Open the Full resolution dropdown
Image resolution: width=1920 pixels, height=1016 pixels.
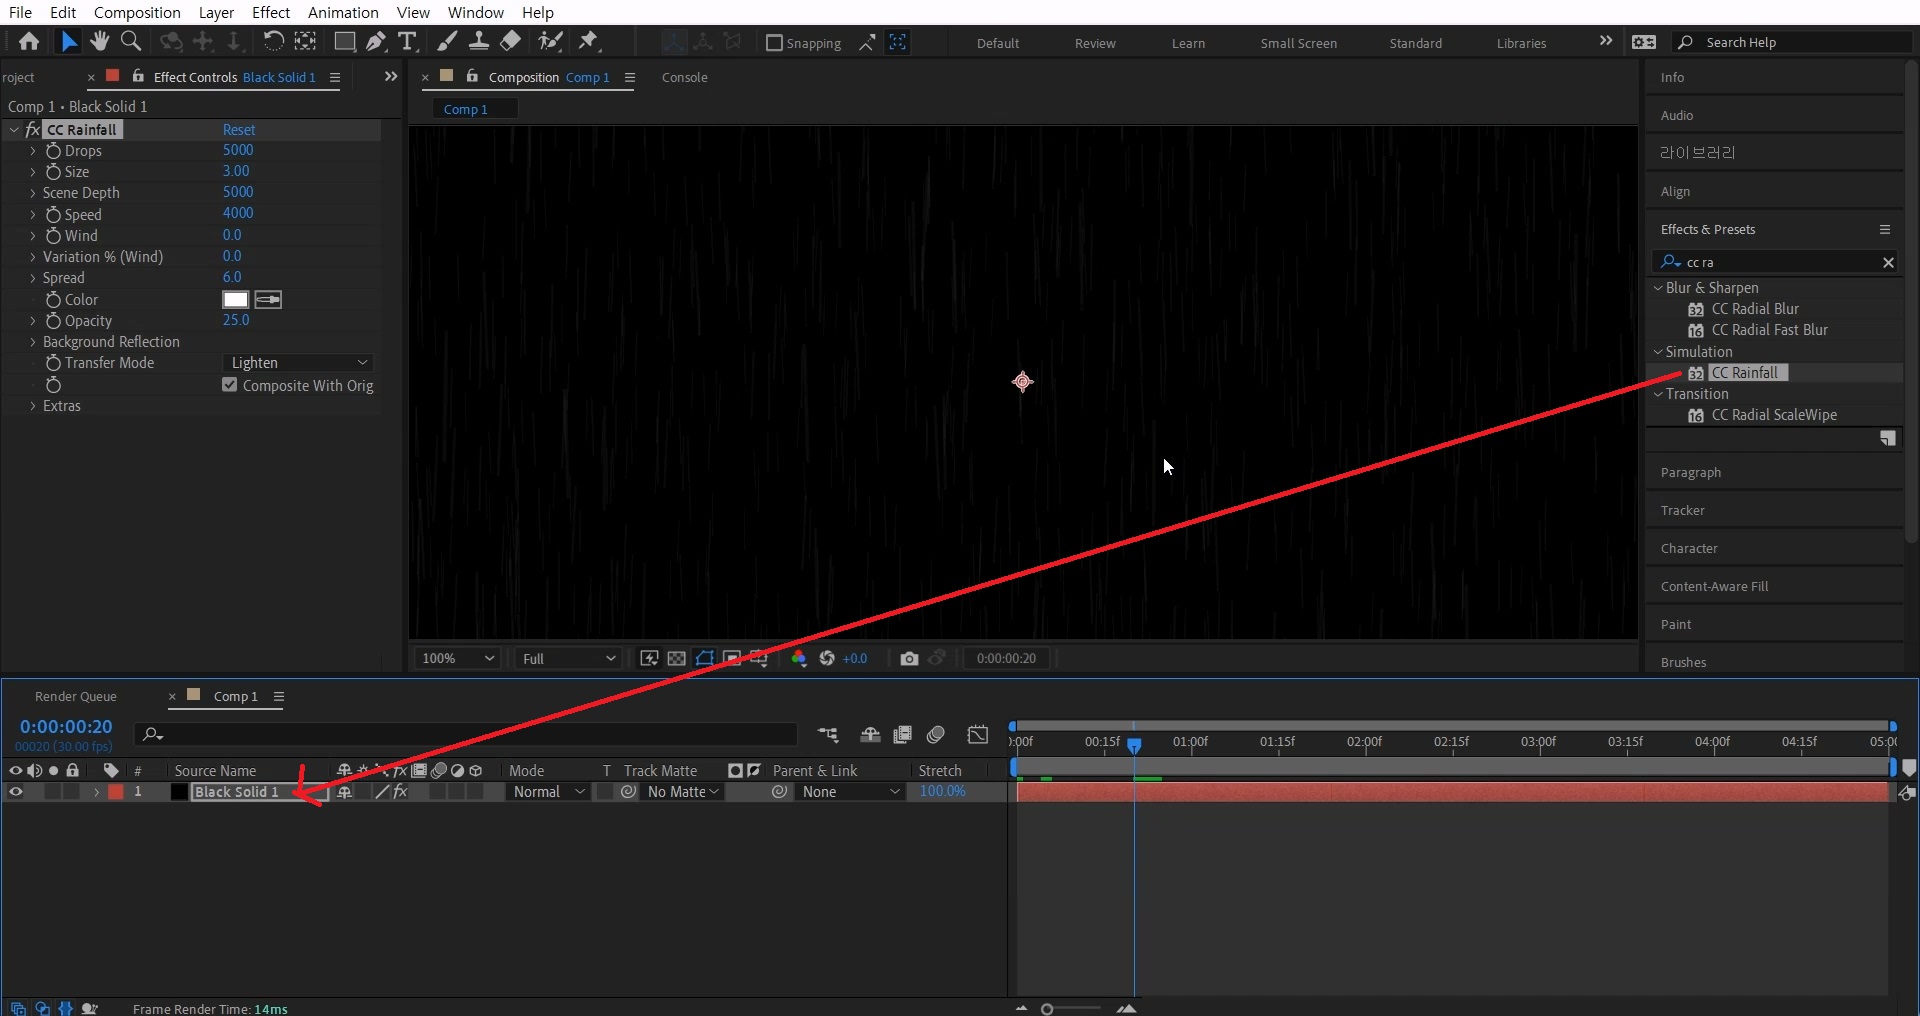point(568,658)
